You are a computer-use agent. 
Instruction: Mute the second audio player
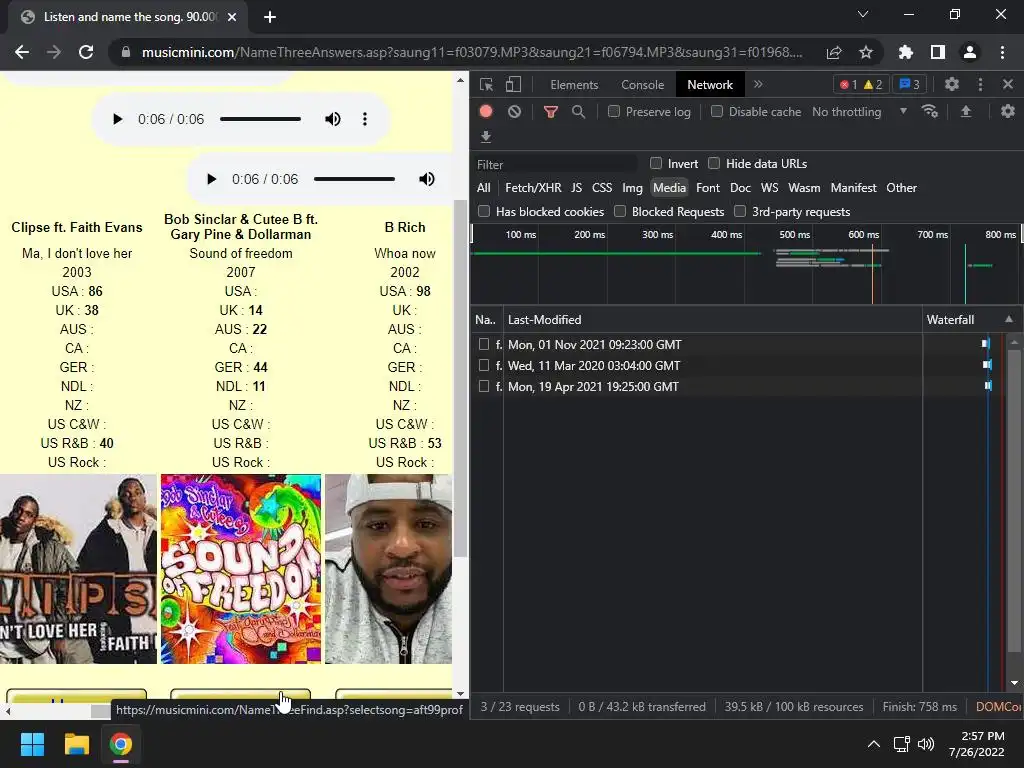tap(427, 179)
